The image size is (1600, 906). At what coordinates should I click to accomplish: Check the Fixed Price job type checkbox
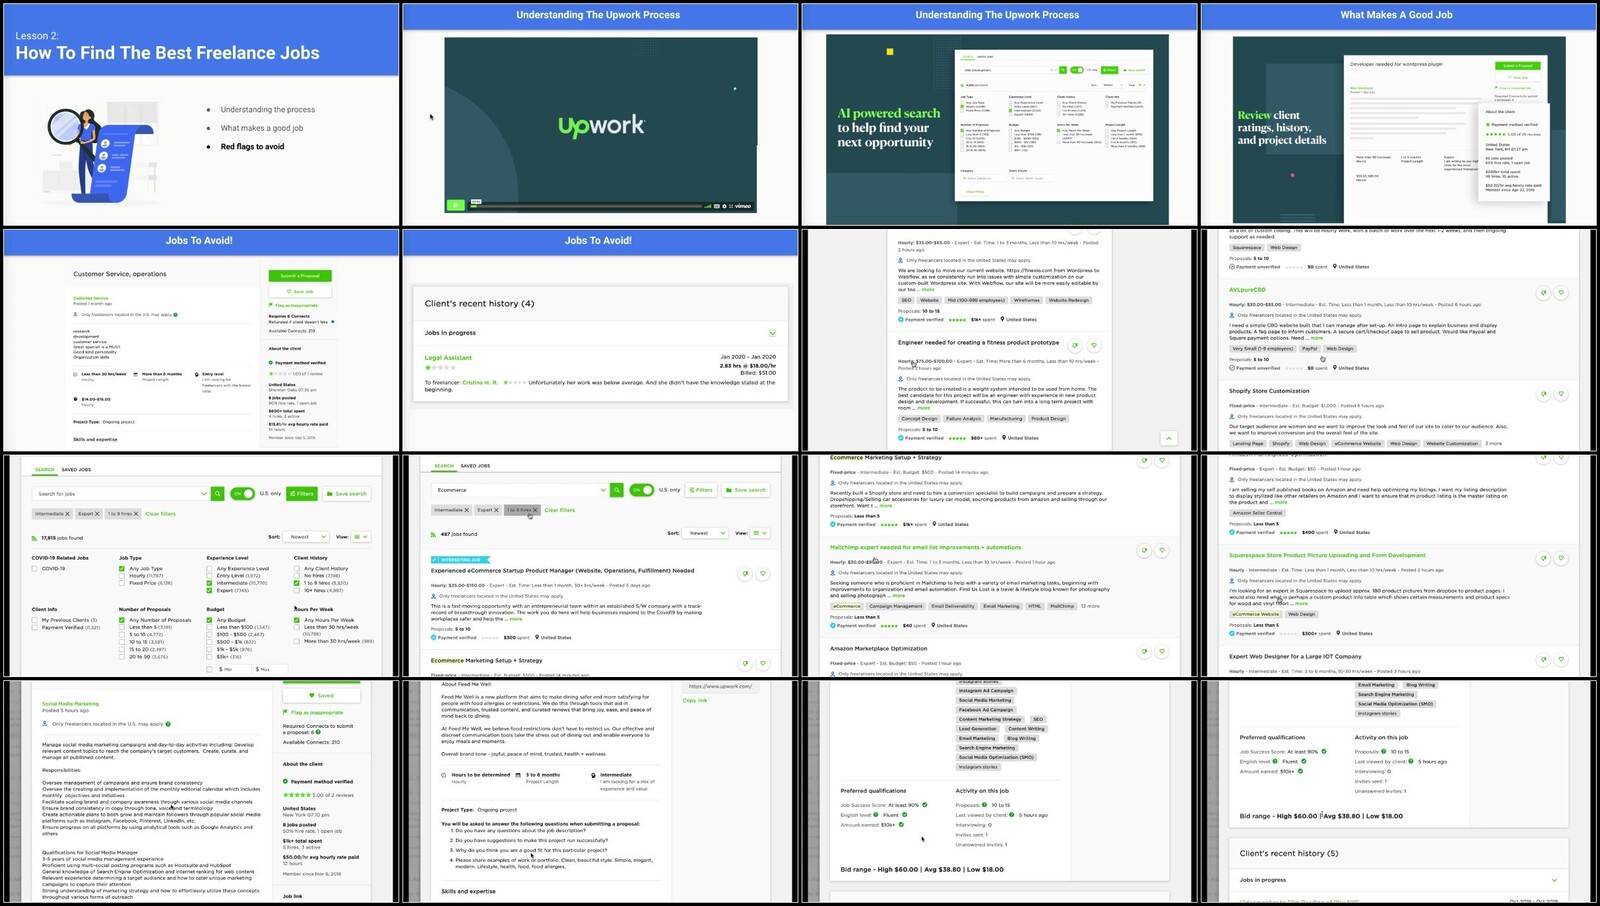pos(122,583)
